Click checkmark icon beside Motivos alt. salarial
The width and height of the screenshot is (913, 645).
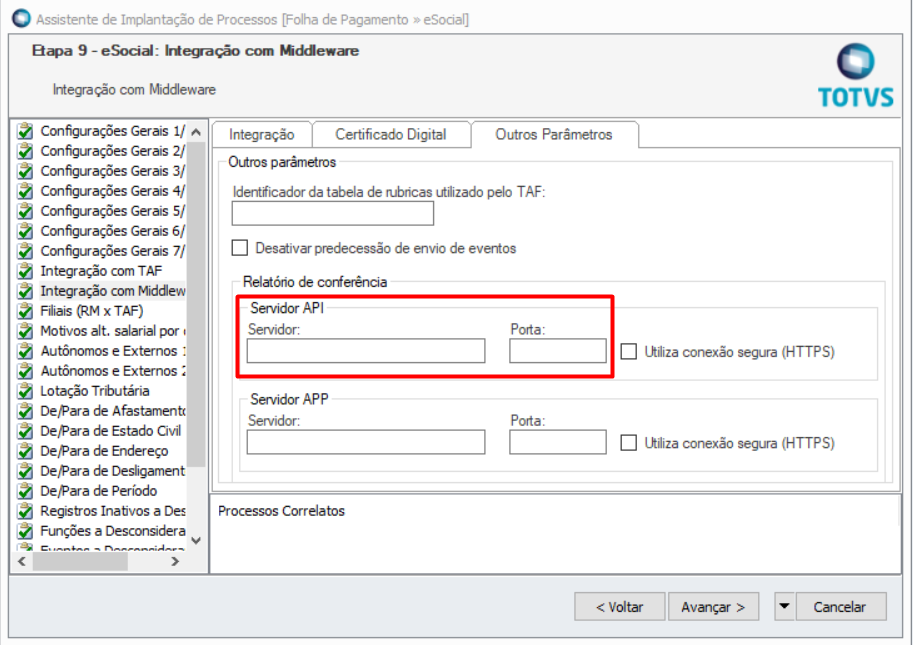[25, 331]
